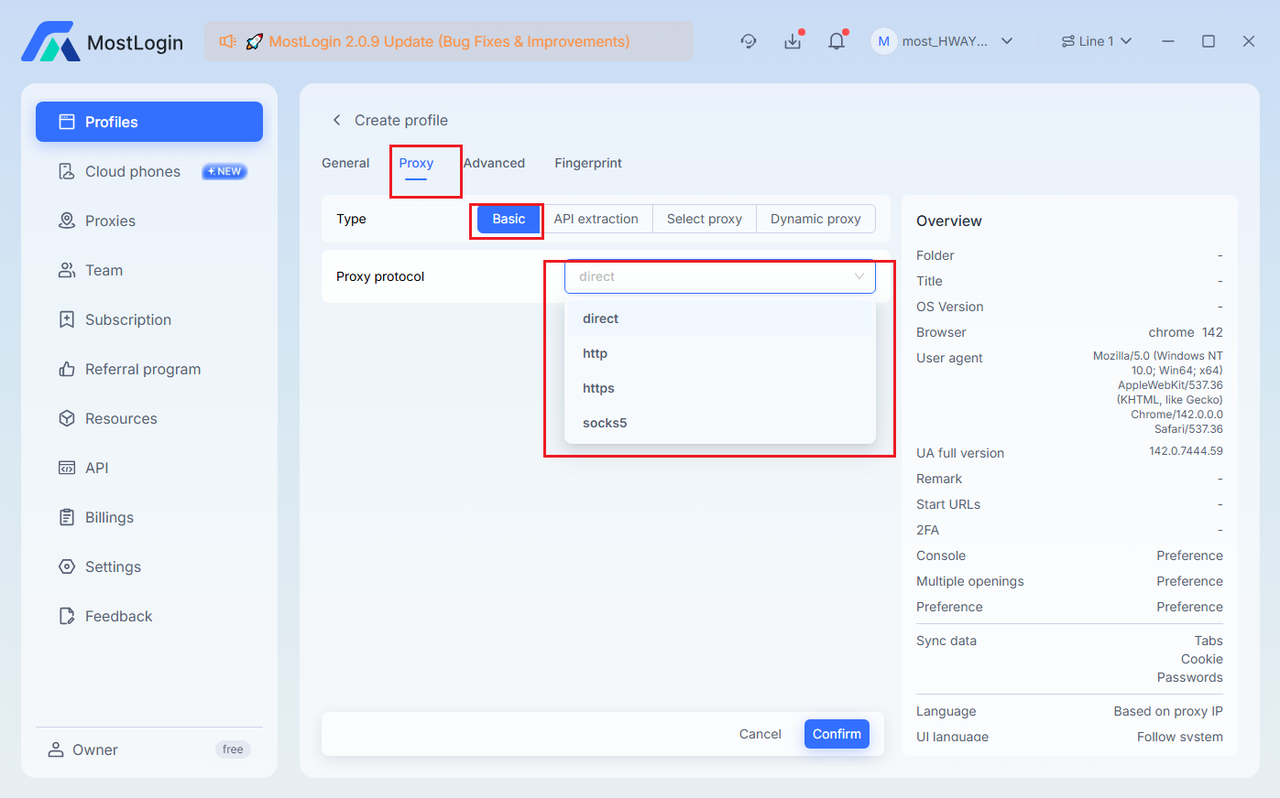This screenshot has width=1280, height=798.
Task: Expand the Line 1 dropdown
Action: [1096, 41]
